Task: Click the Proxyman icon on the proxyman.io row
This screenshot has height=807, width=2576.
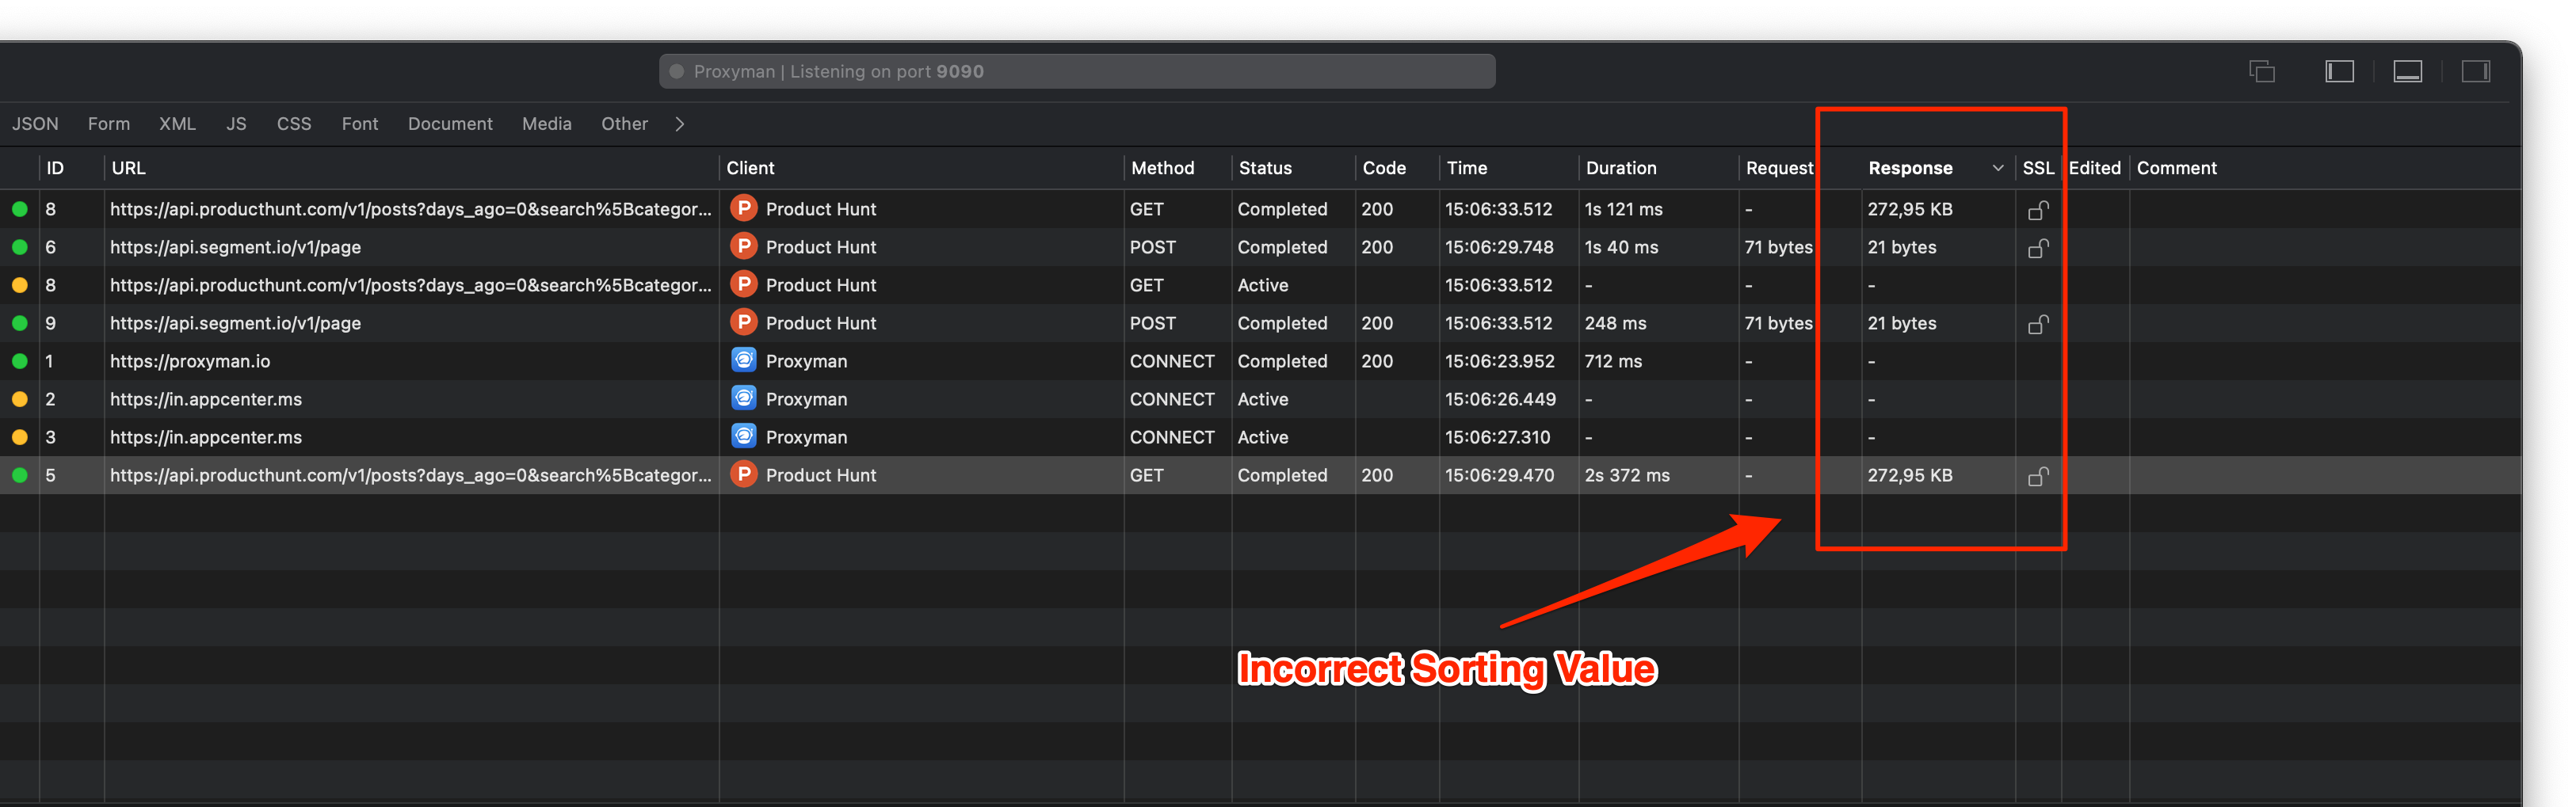Action: [x=743, y=360]
